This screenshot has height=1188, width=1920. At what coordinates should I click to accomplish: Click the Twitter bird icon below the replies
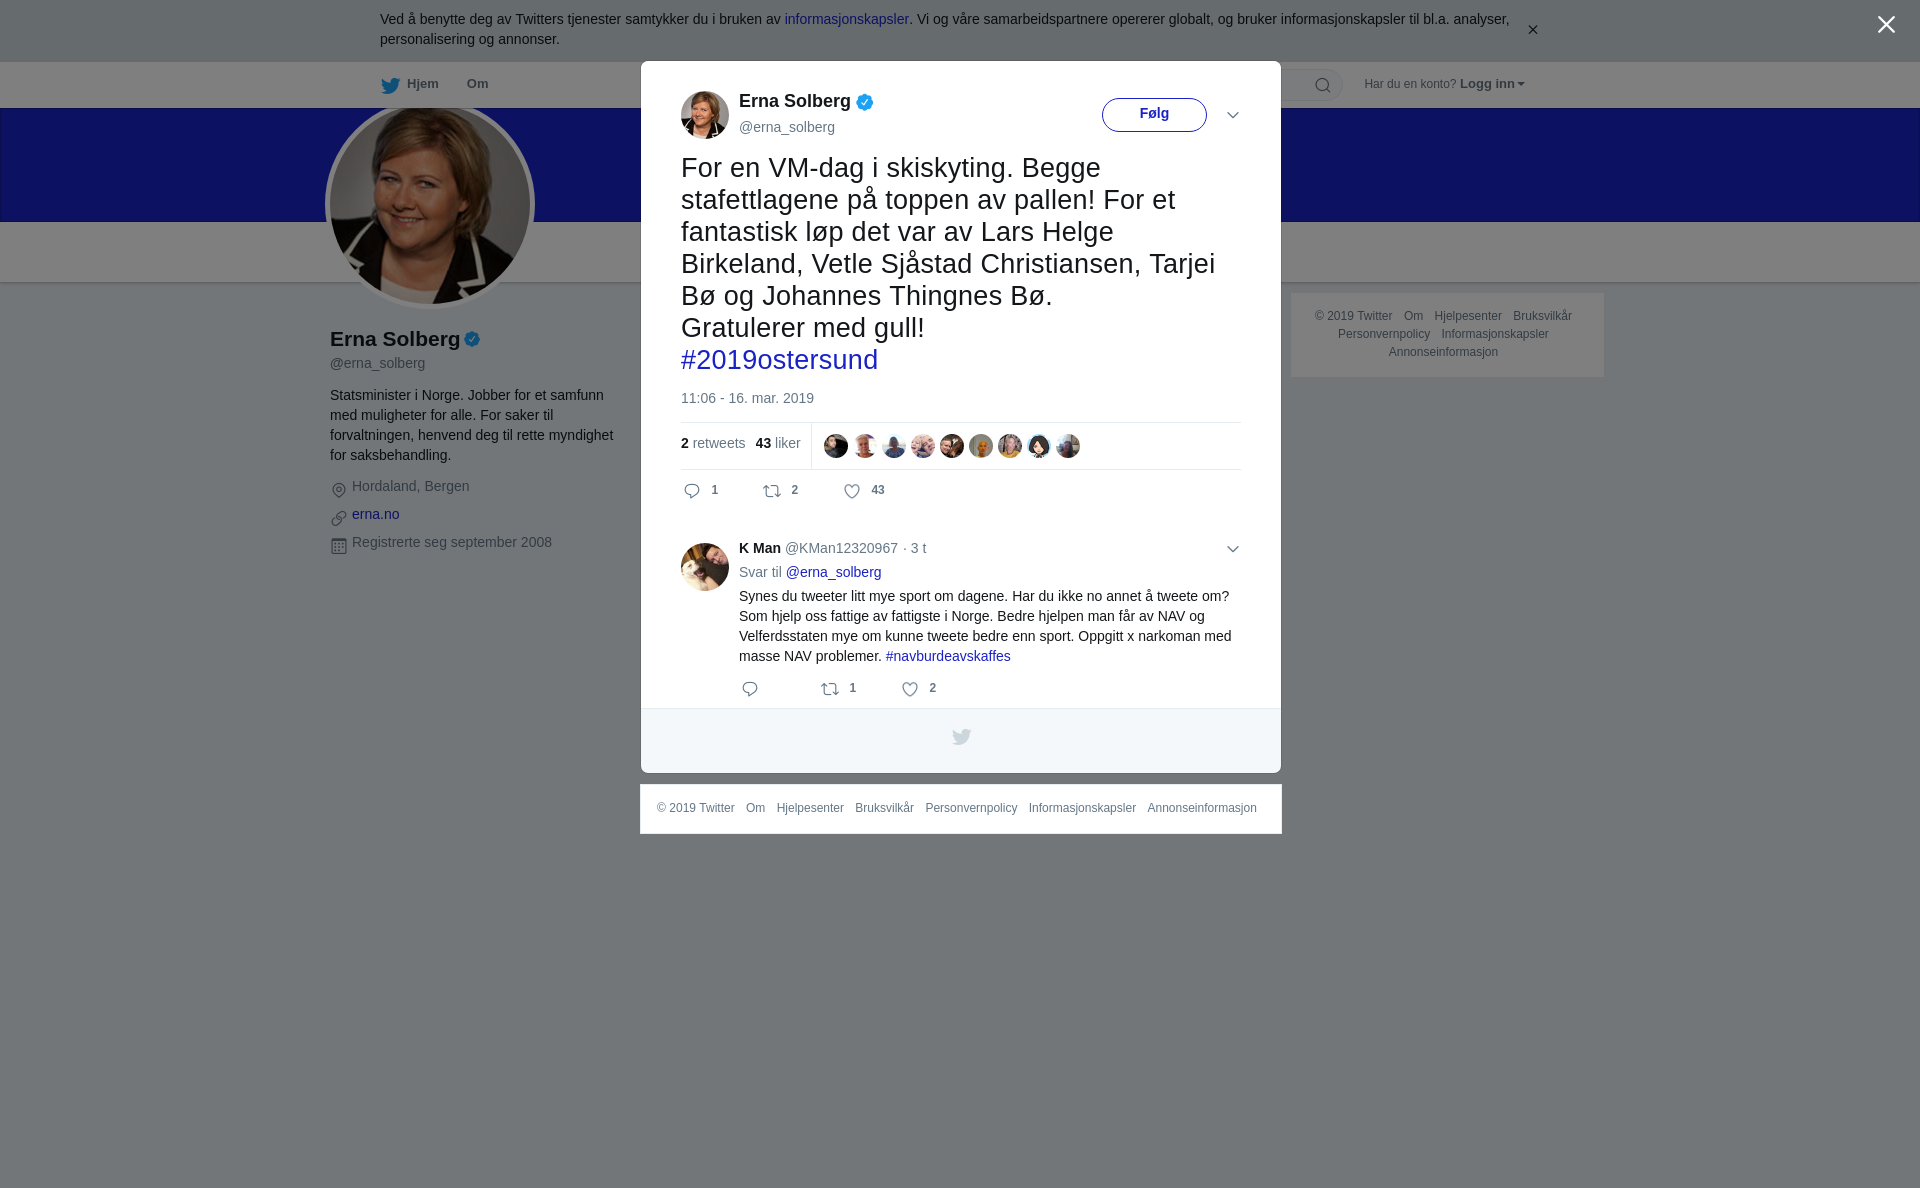(x=961, y=737)
